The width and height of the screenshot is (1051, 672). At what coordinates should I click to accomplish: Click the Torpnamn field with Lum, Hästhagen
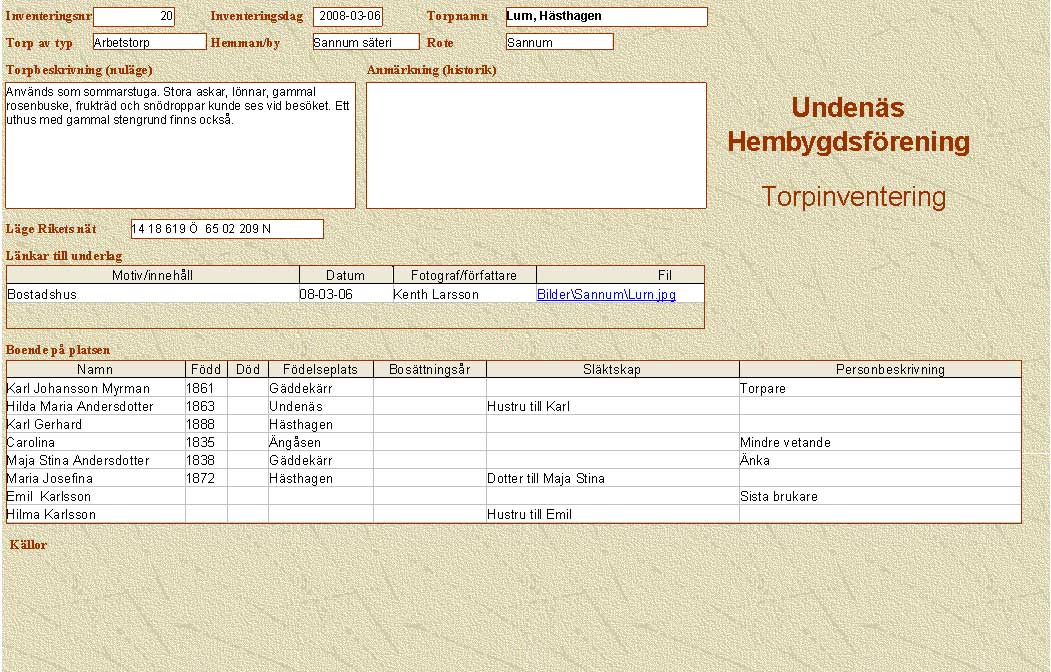pos(606,17)
